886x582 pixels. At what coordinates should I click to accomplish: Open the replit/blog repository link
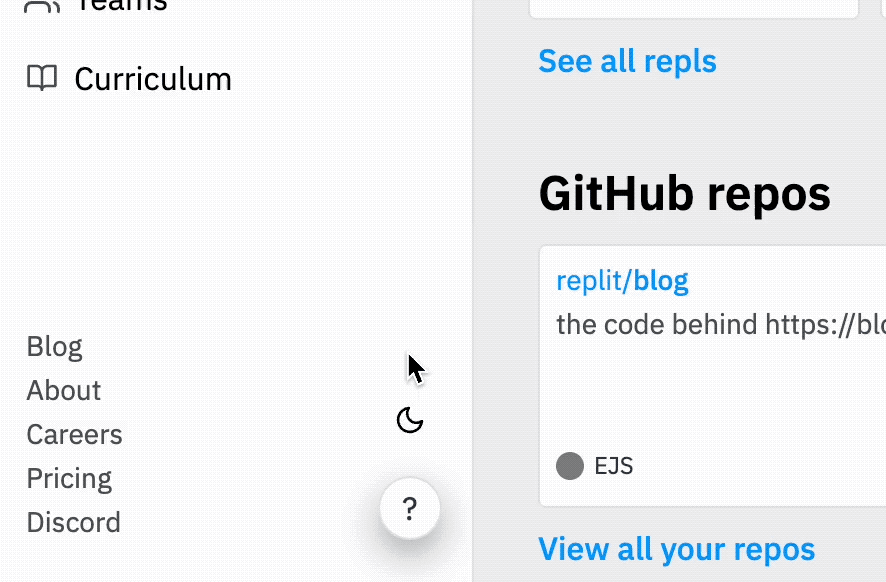pos(622,281)
